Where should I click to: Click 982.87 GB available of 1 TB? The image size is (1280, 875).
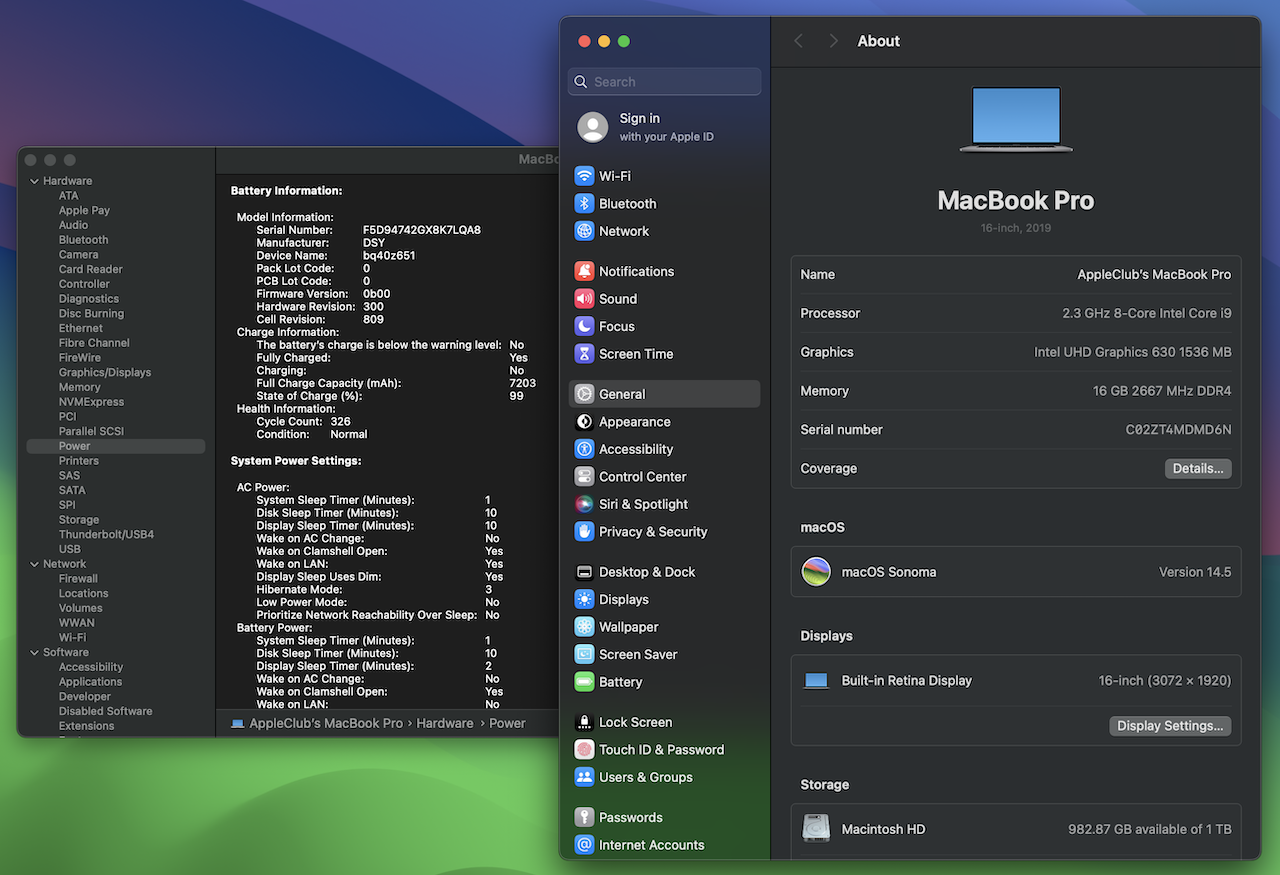[x=1150, y=829]
